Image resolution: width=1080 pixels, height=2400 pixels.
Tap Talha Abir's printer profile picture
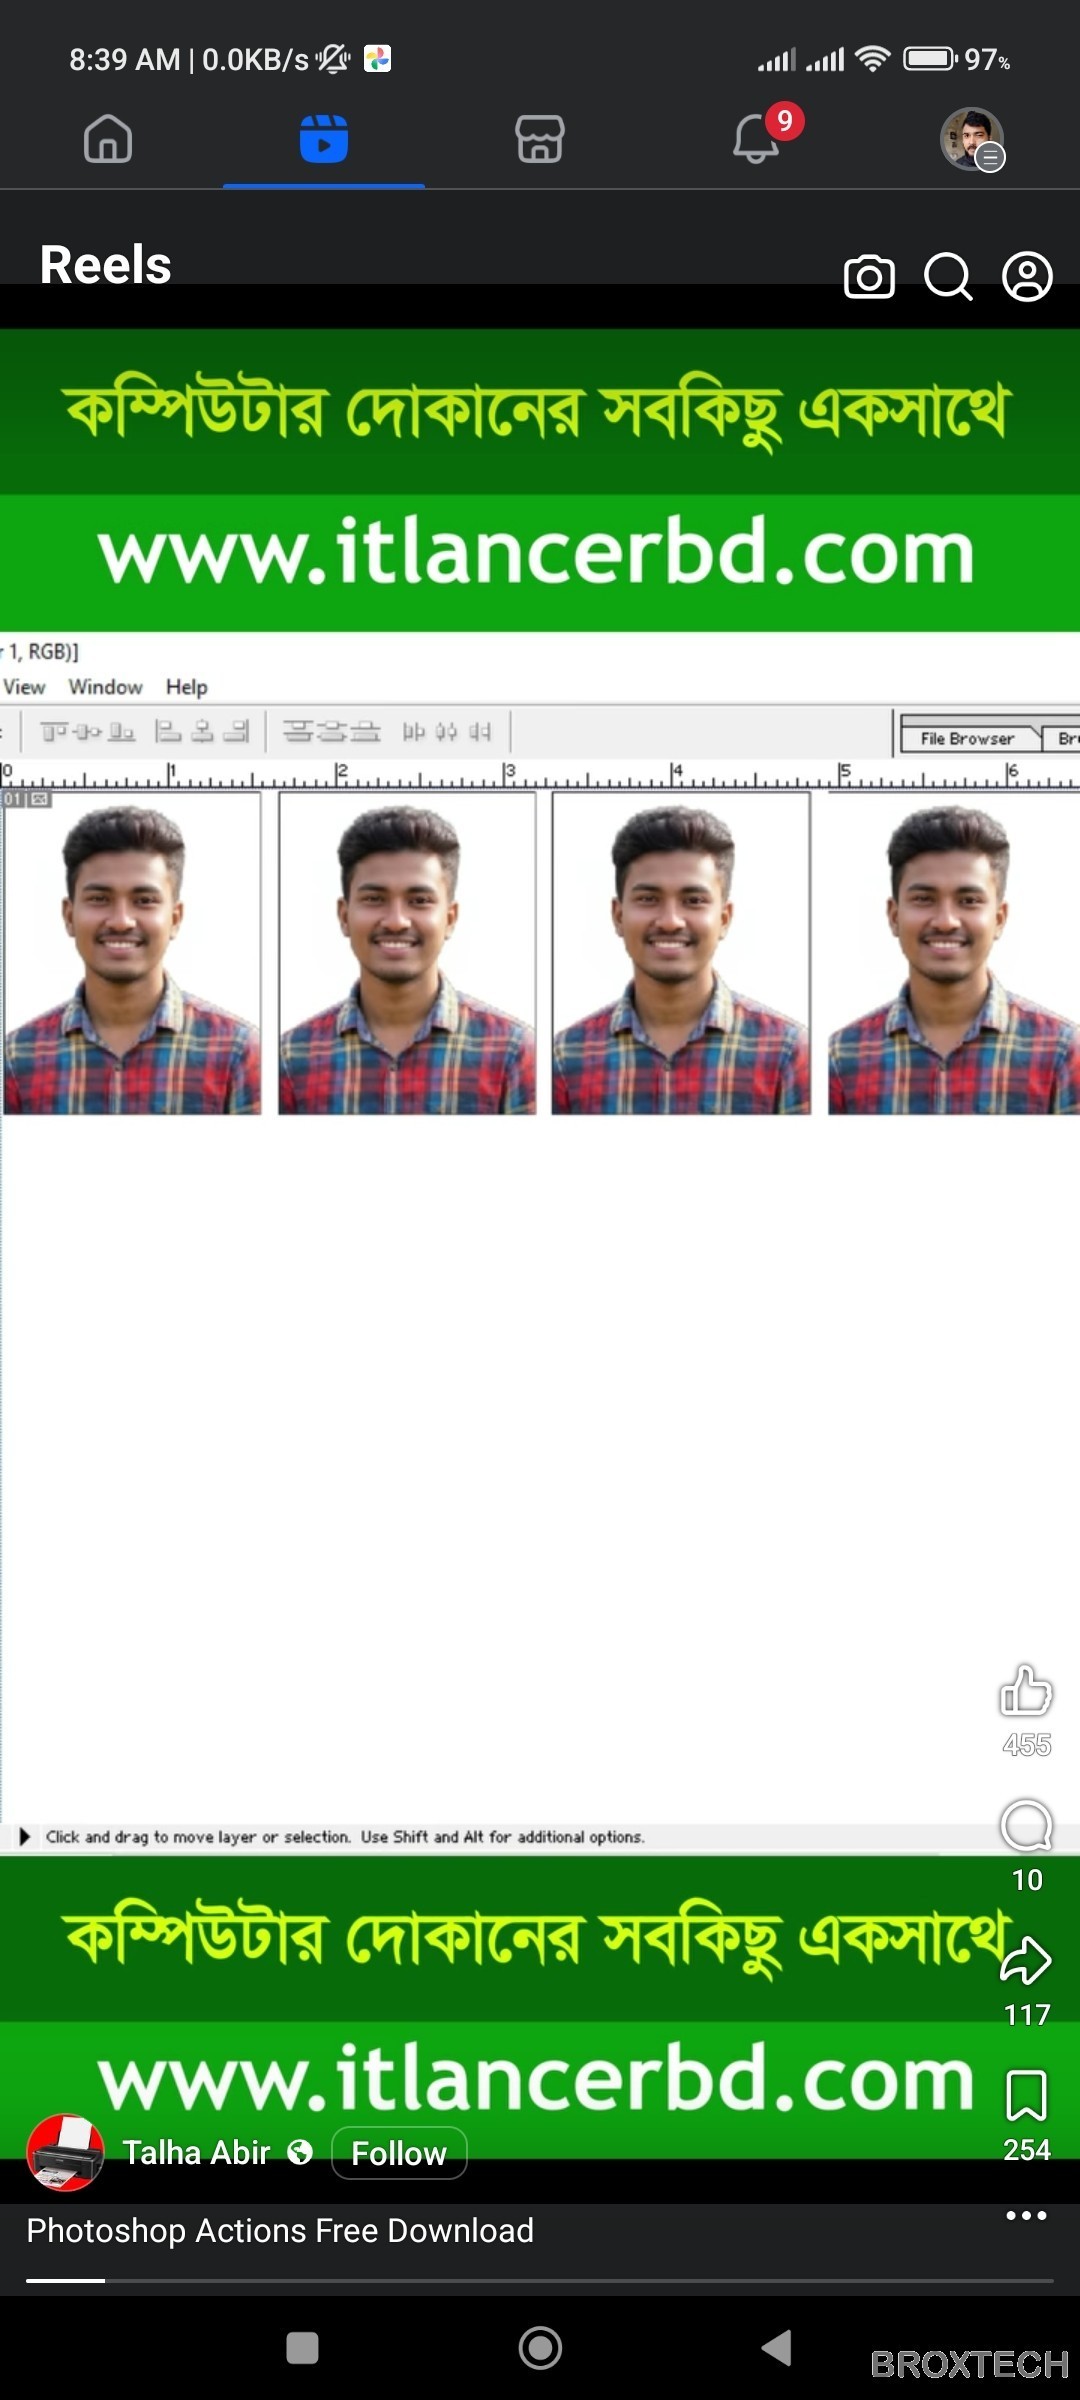[x=65, y=2153]
